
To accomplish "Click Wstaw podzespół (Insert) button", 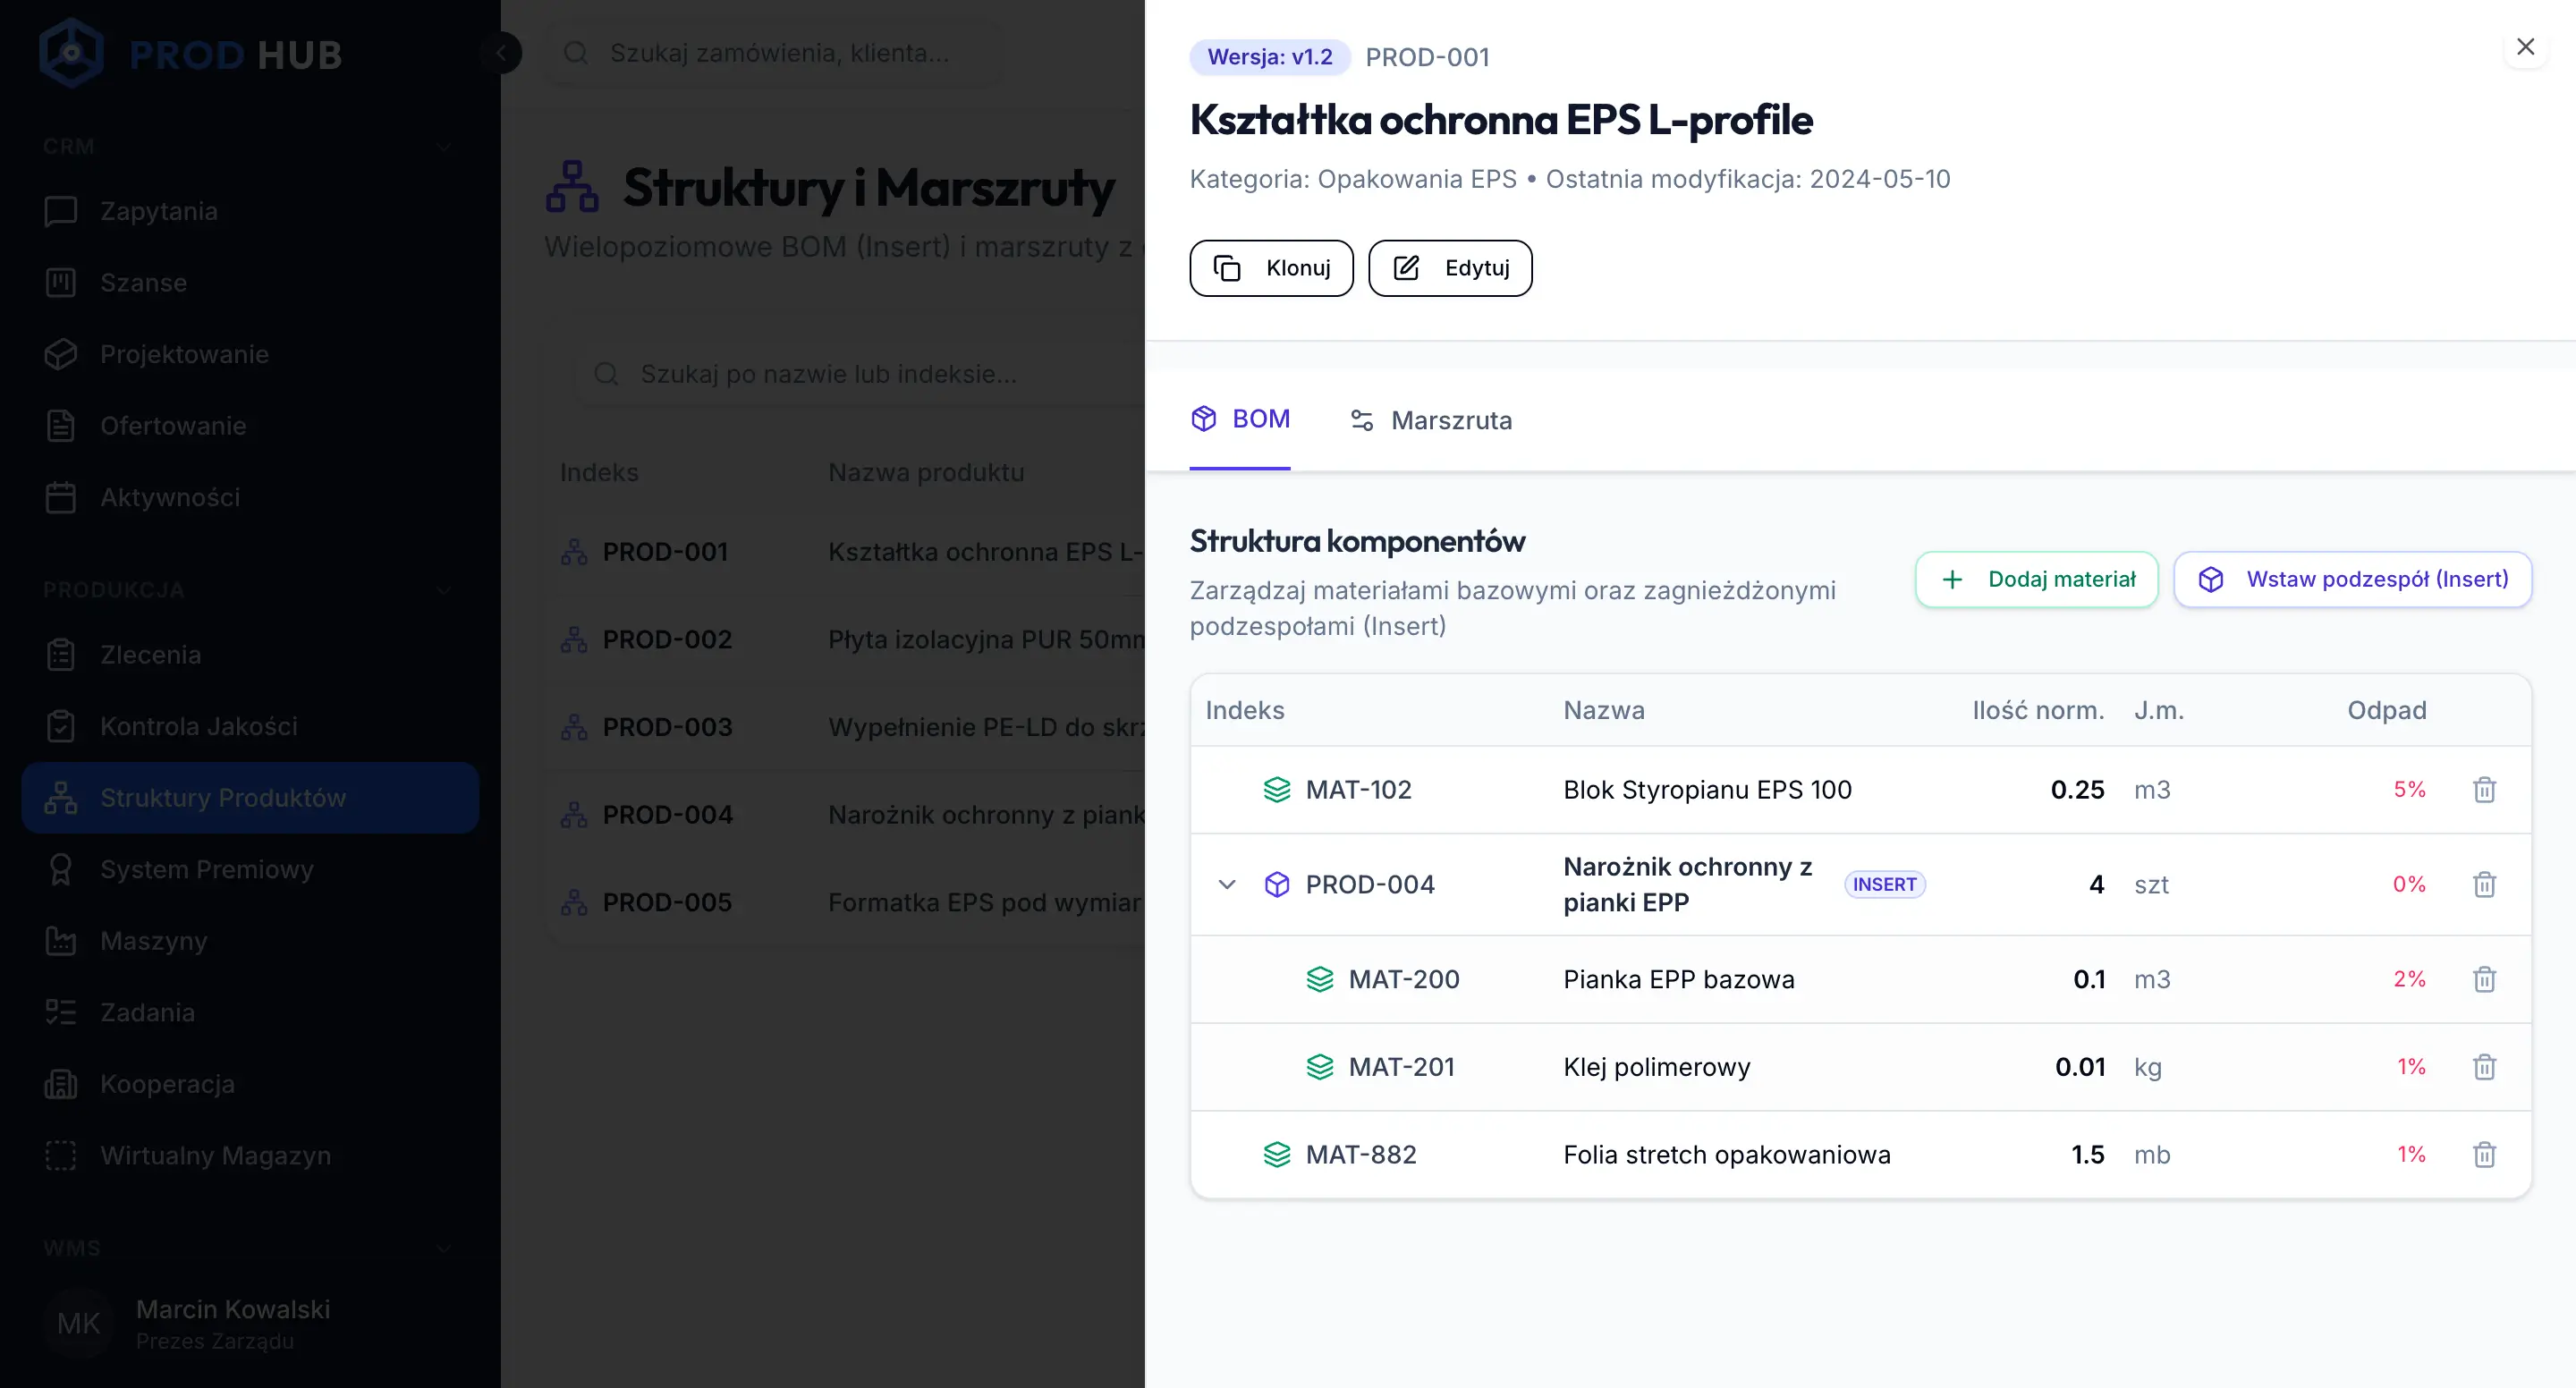I will [x=2352, y=579].
